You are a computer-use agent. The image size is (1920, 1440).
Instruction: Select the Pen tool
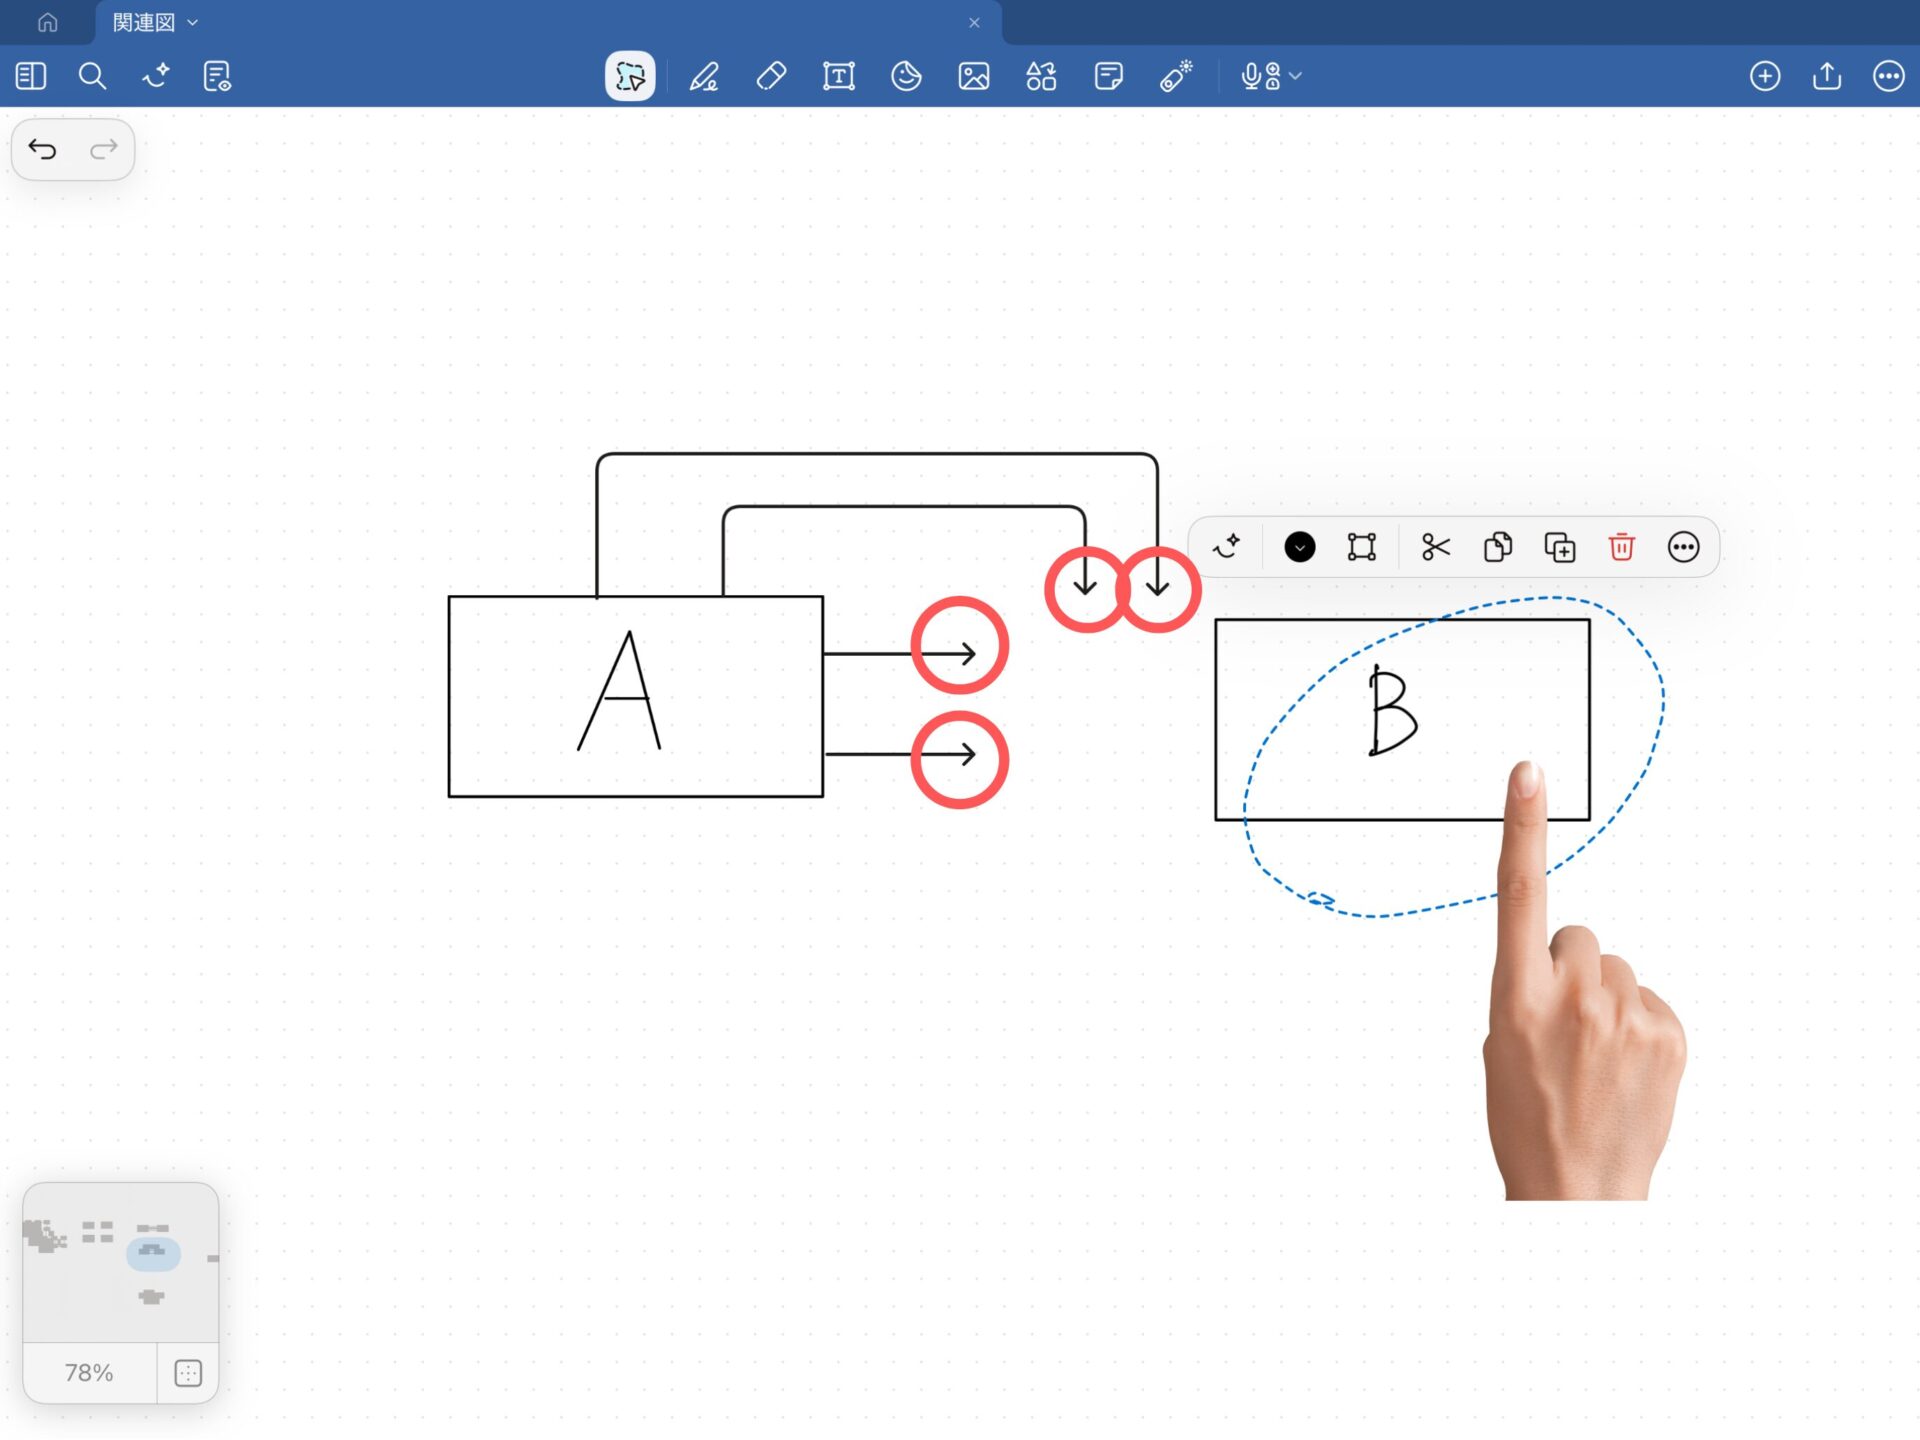point(704,76)
